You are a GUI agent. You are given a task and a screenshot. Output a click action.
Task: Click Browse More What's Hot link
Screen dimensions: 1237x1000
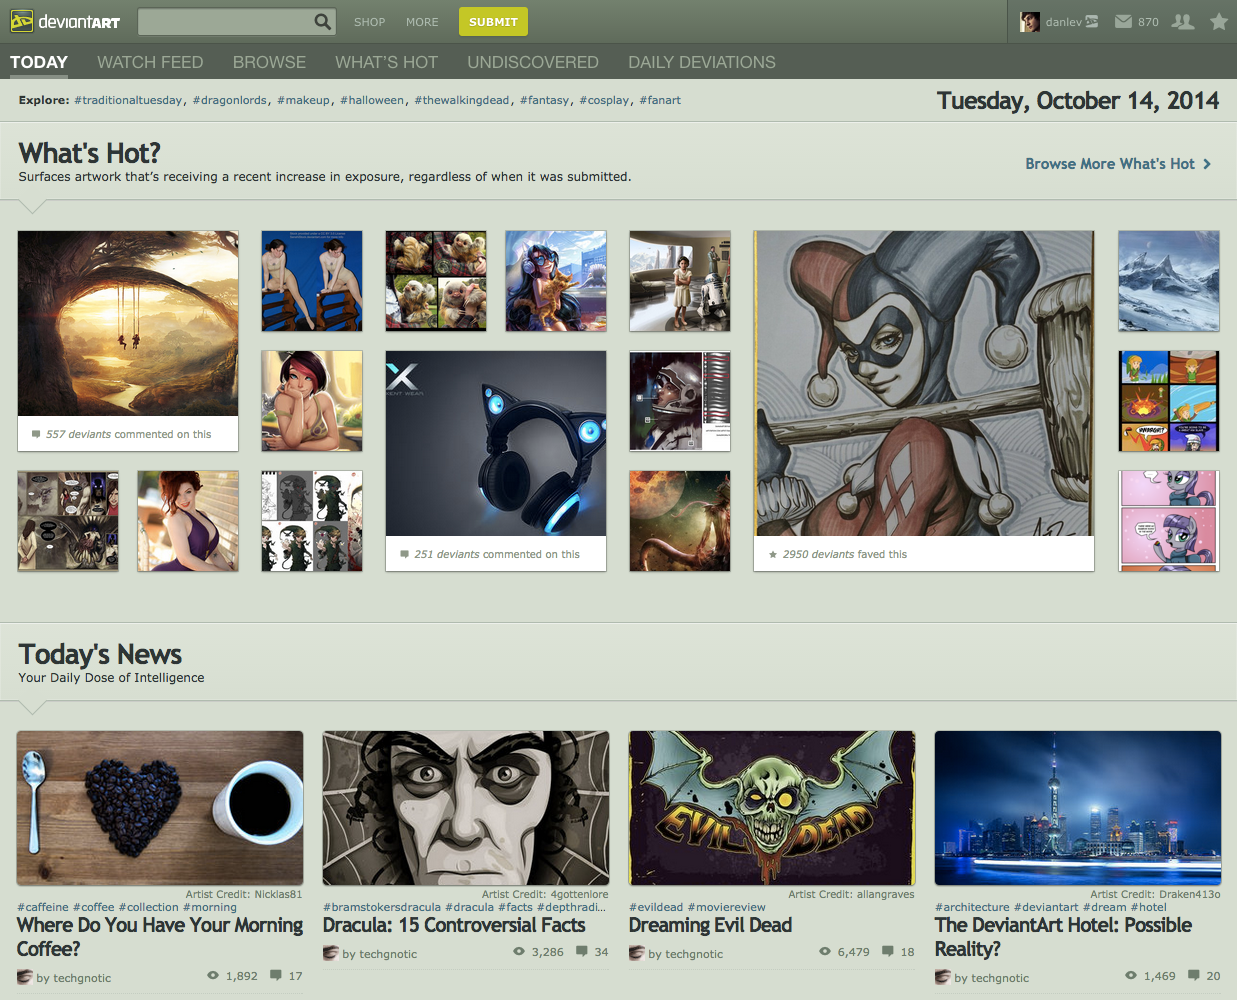[x=1110, y=164]
